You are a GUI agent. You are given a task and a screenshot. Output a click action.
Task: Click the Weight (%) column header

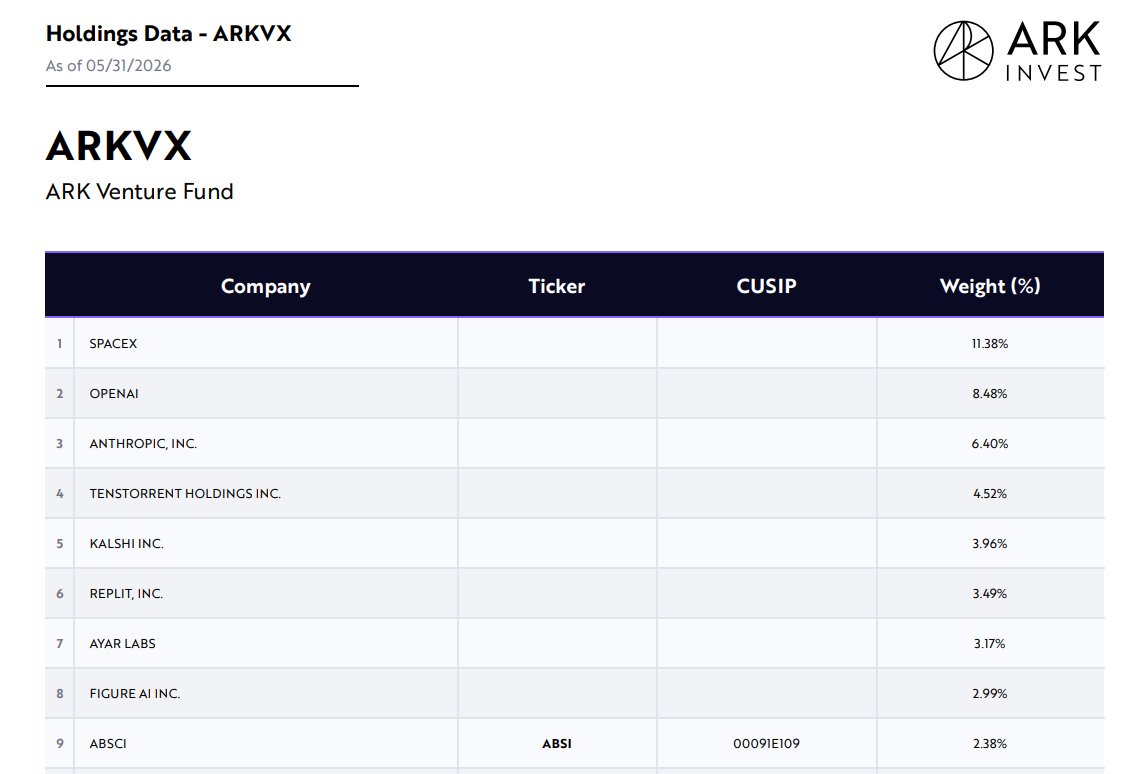990,286
